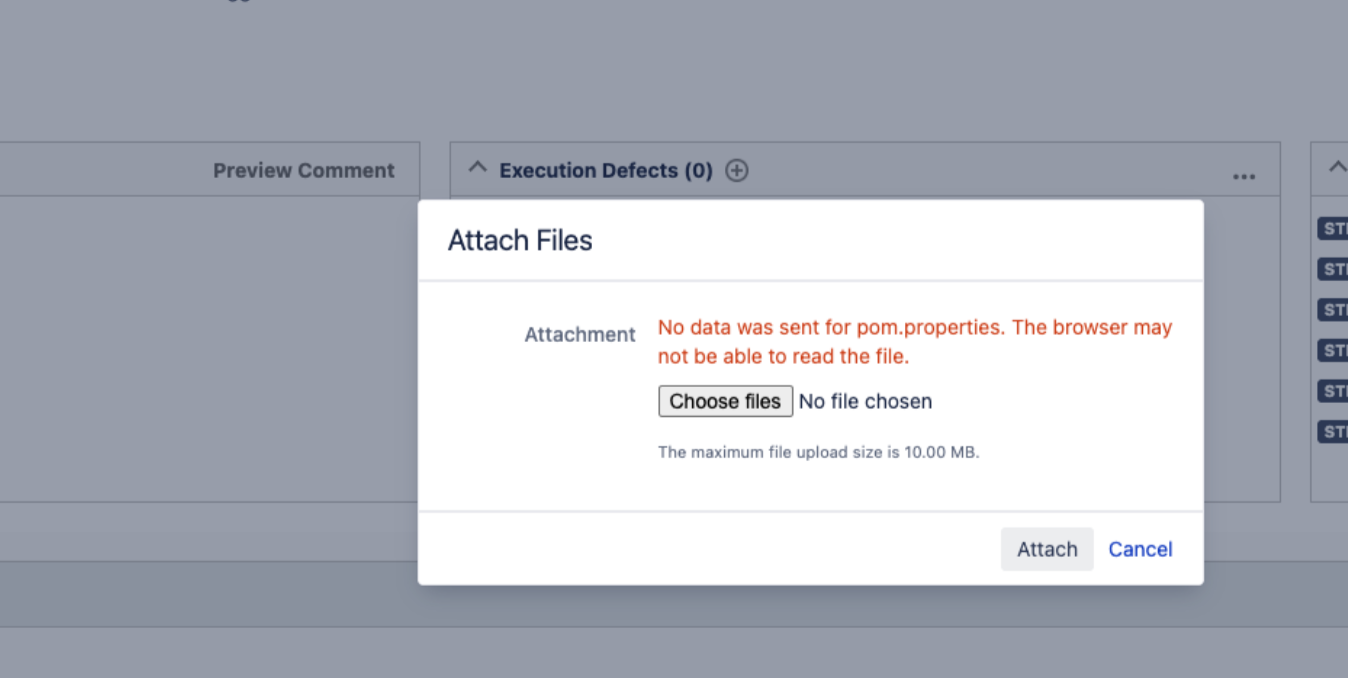Click the 'No file chosen' text
This screenshot has width=1348, height=678.
point(865,401)
